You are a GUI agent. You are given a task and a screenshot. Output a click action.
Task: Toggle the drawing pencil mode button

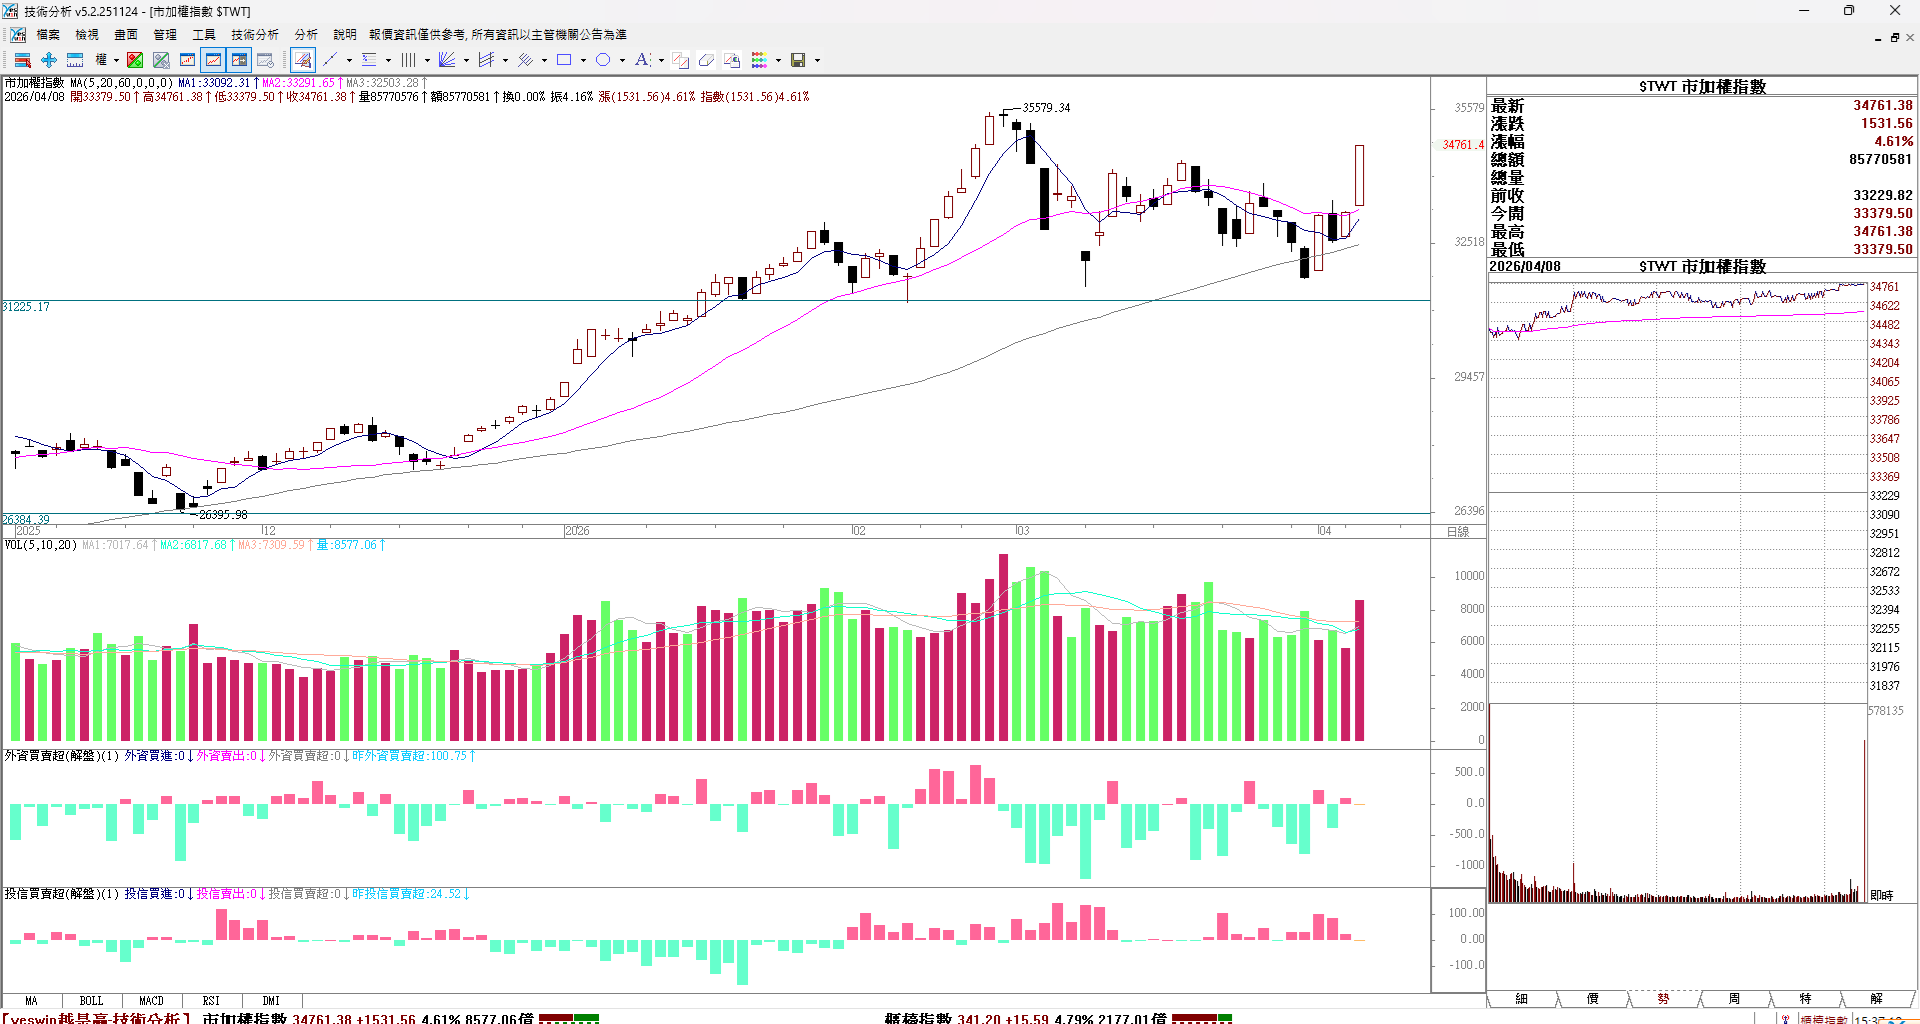click(x=303, y=60)
